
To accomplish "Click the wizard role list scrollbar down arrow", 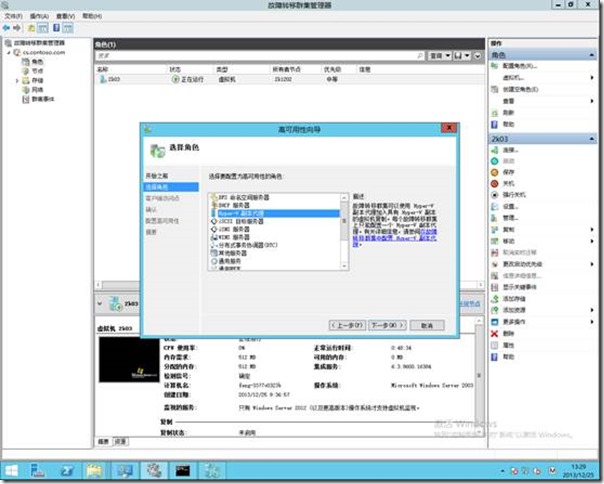I will (344, 266).
